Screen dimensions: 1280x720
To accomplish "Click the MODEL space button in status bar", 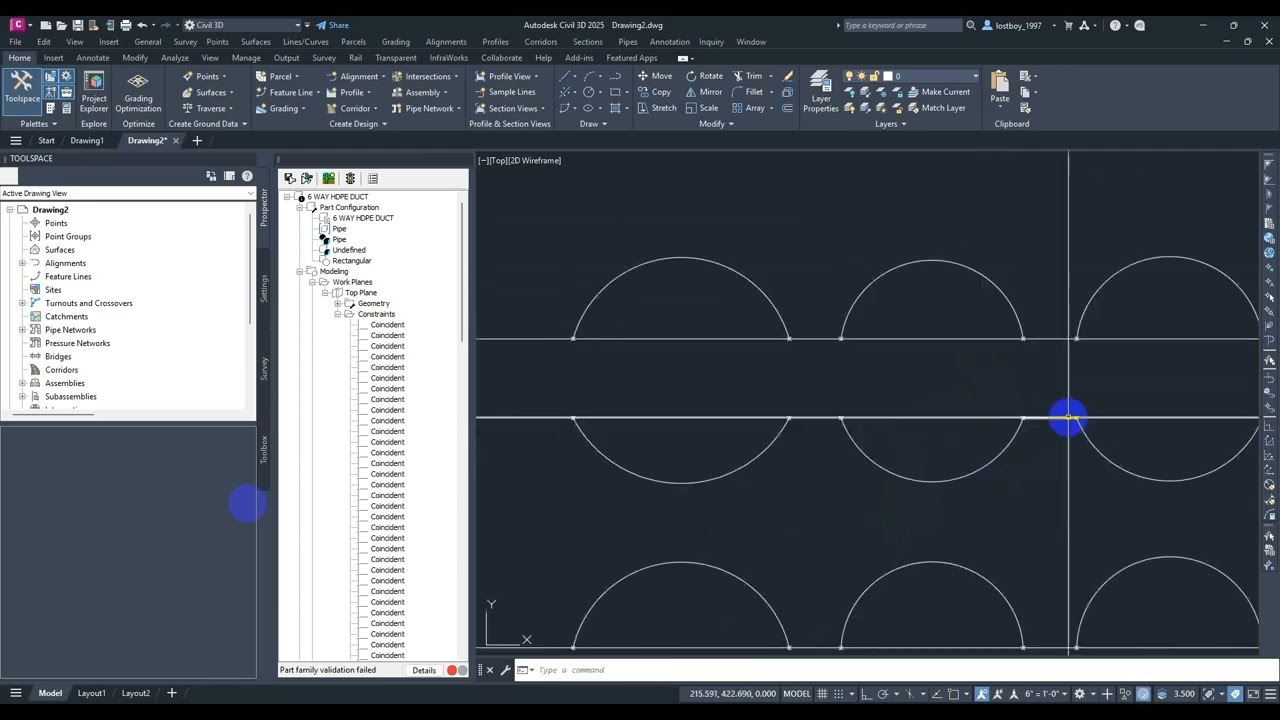I will [x=796, y=694].
